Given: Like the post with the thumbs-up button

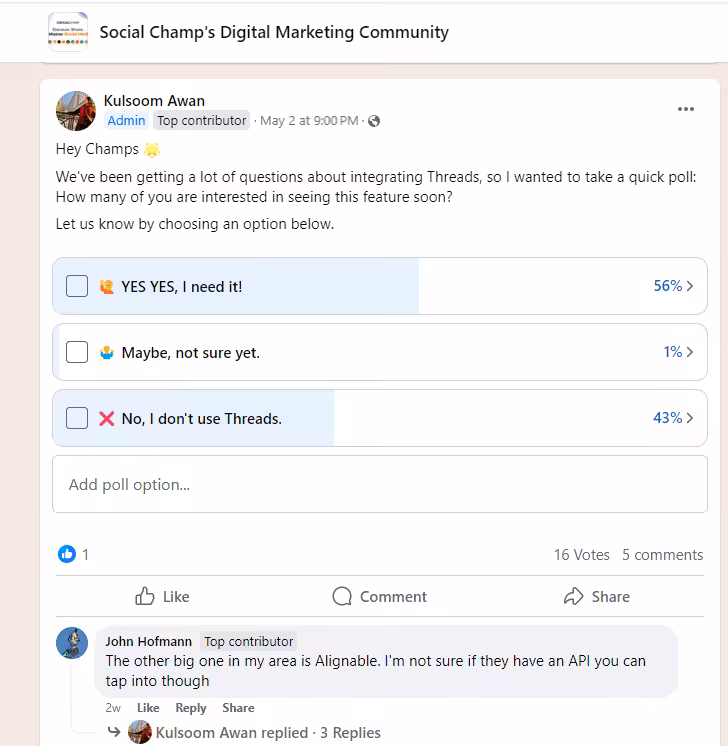Looking at the screenshot, I should (x=162, y=596).
